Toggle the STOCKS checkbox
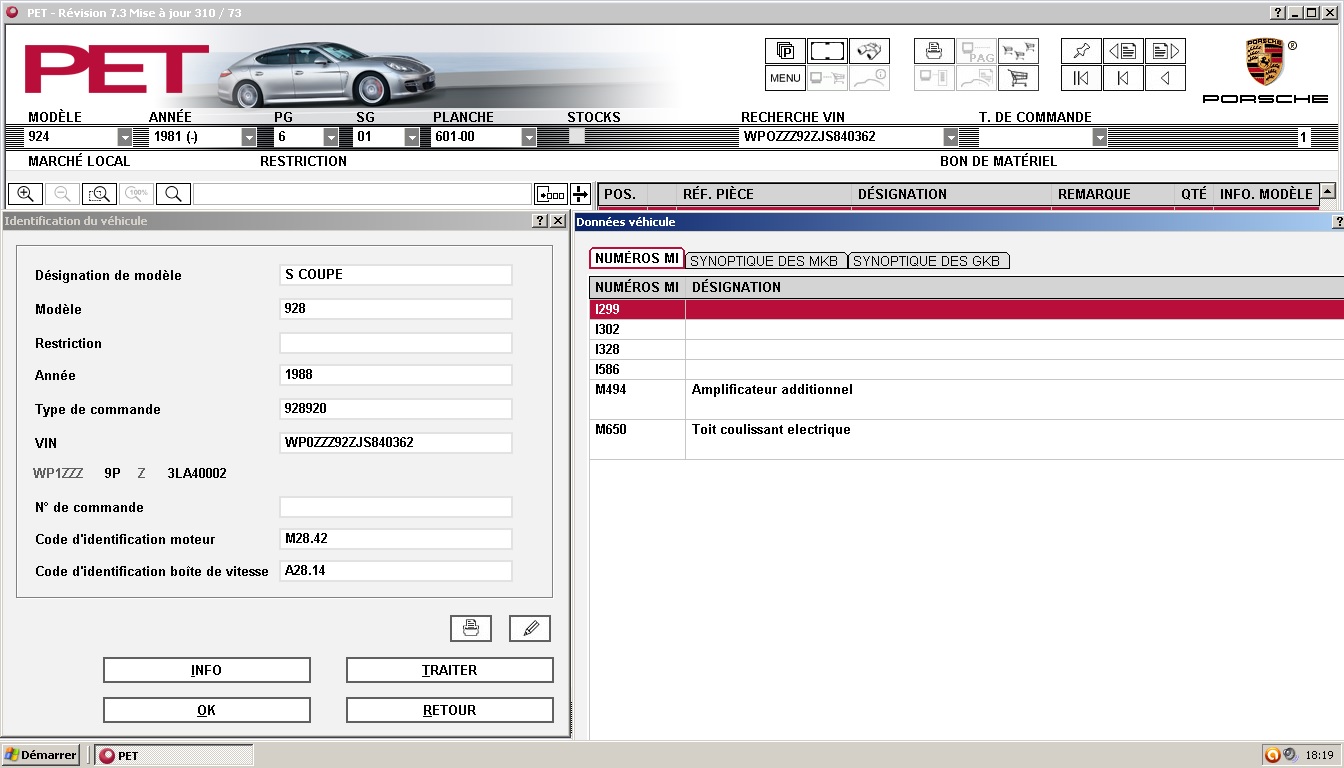The width and height of the screenshot is (1344, 768). click(x=577, y=136)
